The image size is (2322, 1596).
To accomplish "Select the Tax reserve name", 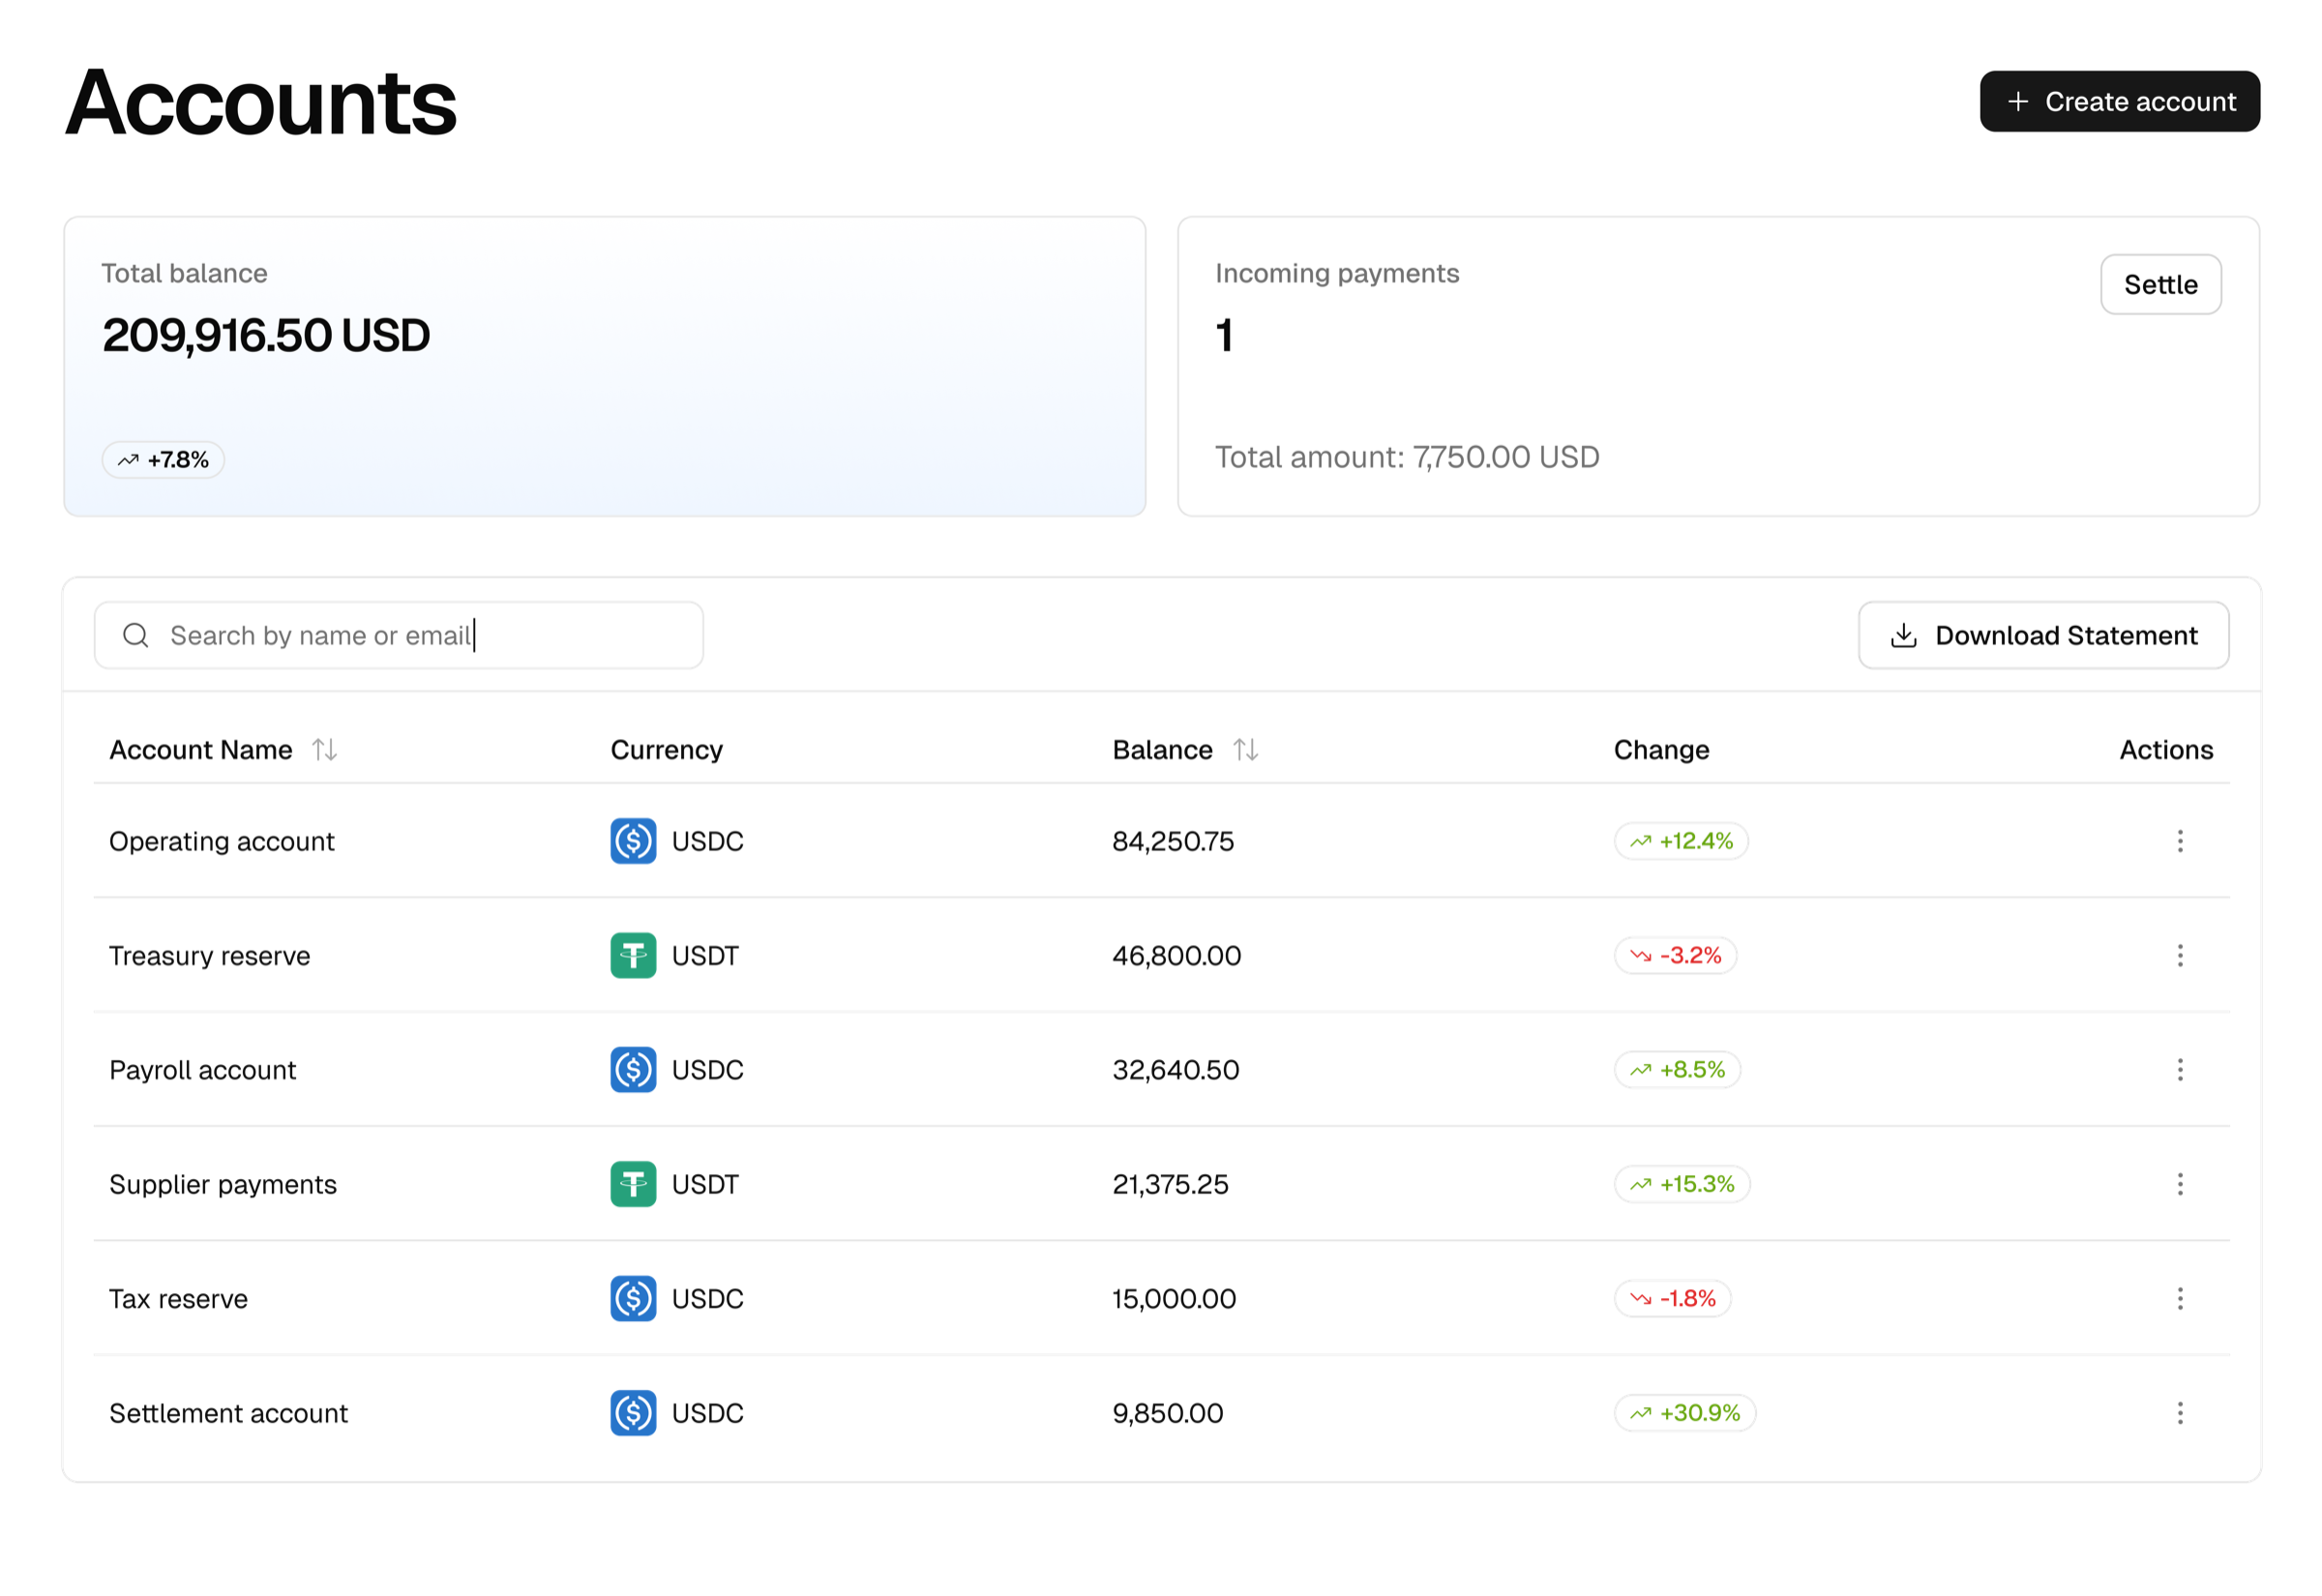I will [x=179, y=1298].
